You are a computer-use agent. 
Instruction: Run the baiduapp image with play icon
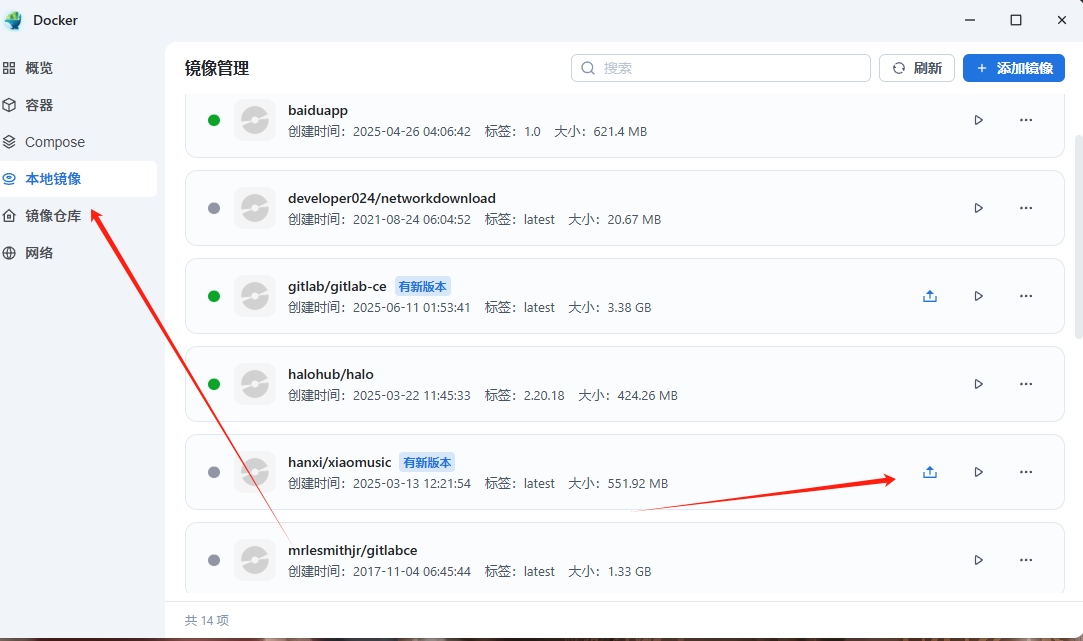[978, 120]
